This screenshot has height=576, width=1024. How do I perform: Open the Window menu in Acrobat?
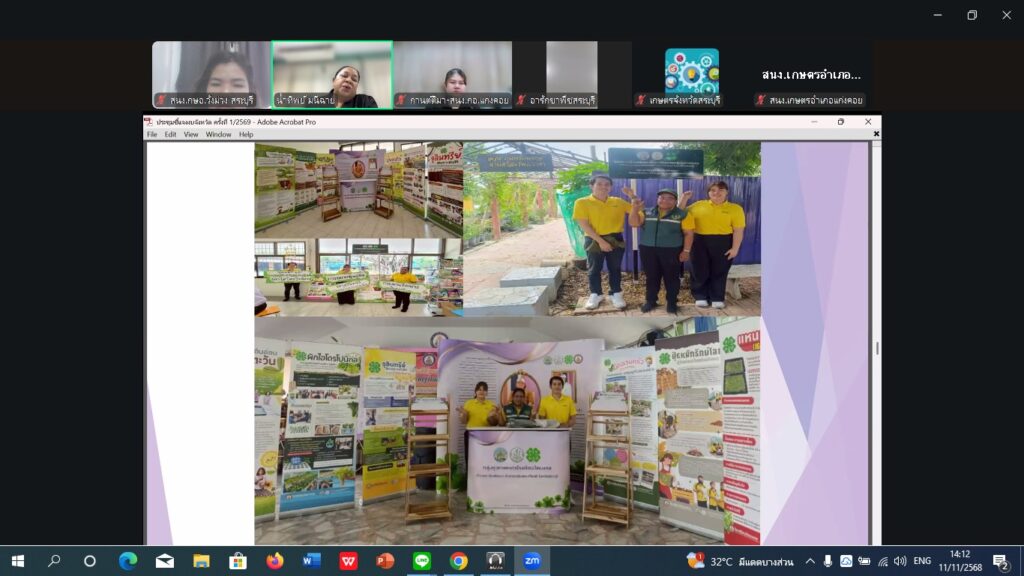point(218,134)
